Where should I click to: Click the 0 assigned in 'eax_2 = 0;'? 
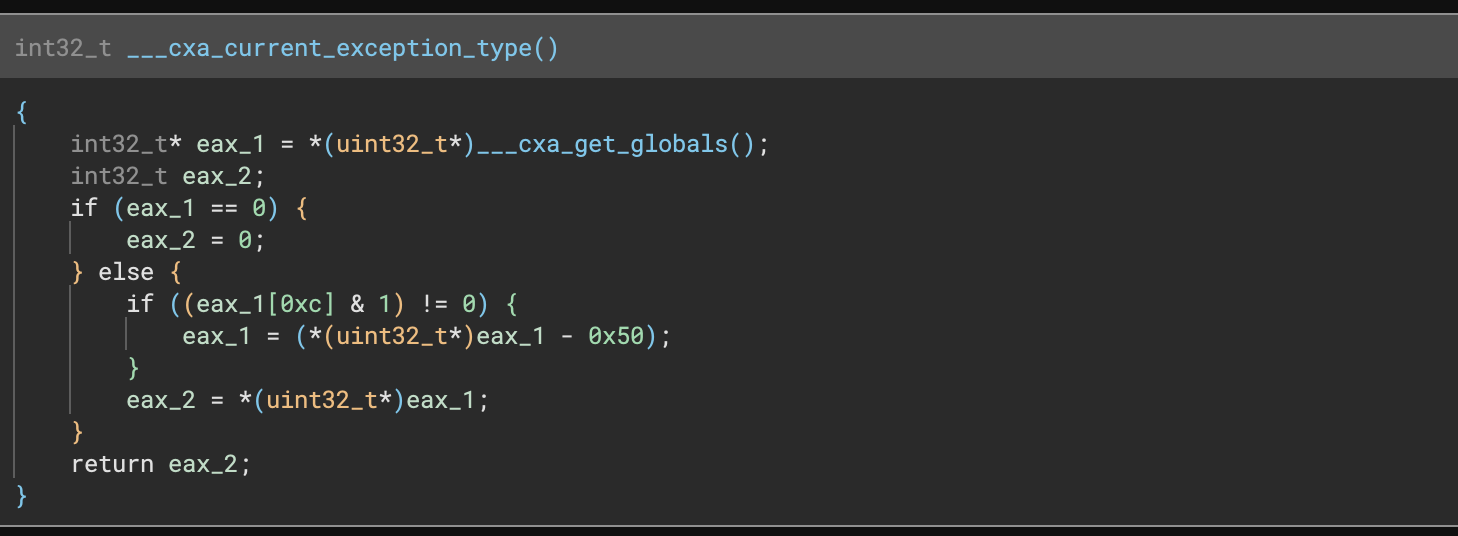245,240
